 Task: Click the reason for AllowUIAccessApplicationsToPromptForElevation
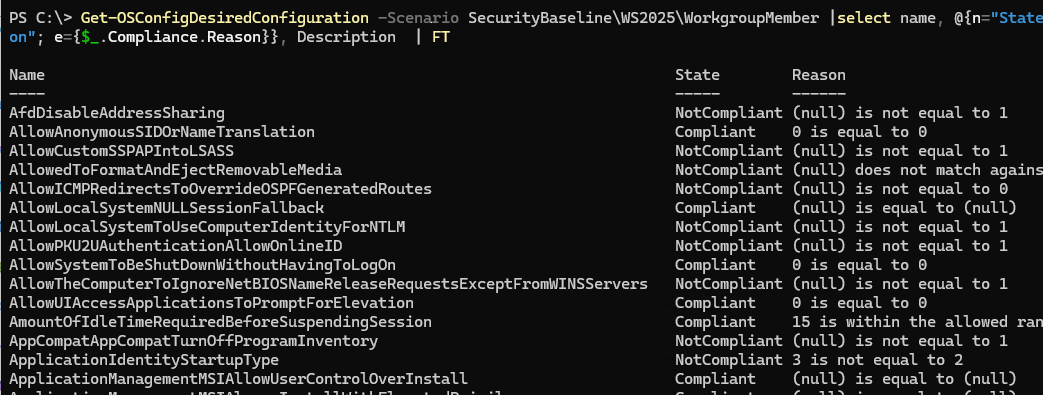[x=859, y=303]
